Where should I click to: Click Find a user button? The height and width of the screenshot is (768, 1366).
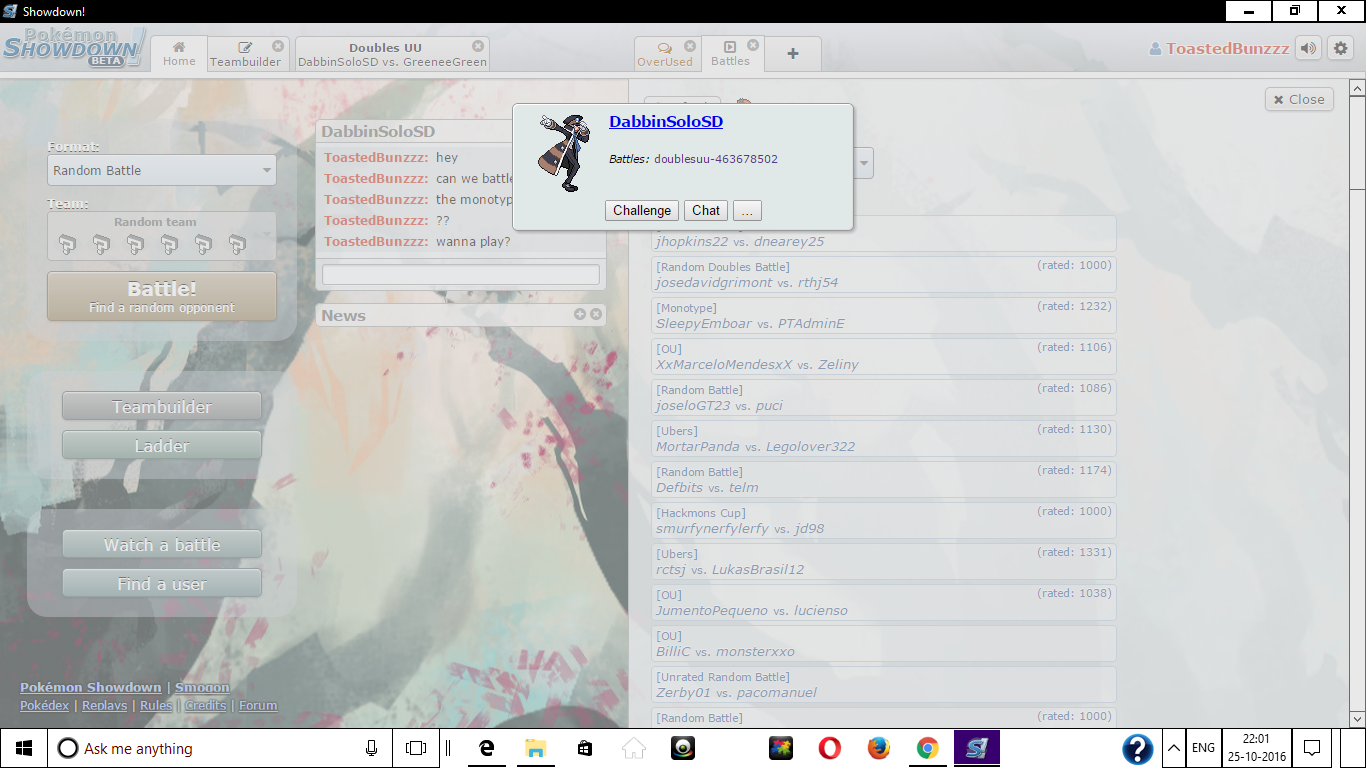[162, 584]
